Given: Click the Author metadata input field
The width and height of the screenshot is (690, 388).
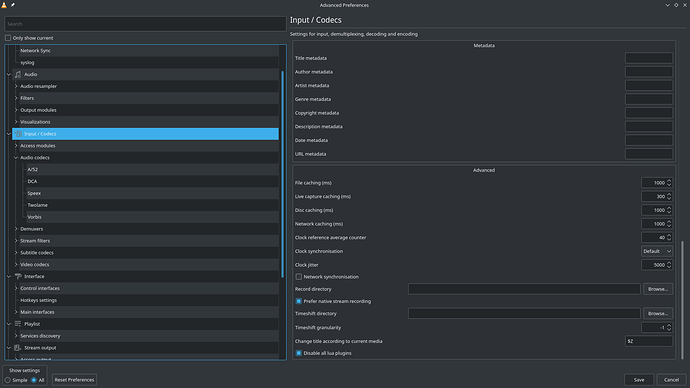Looking at the screenshot, I should tap(649, 72).
